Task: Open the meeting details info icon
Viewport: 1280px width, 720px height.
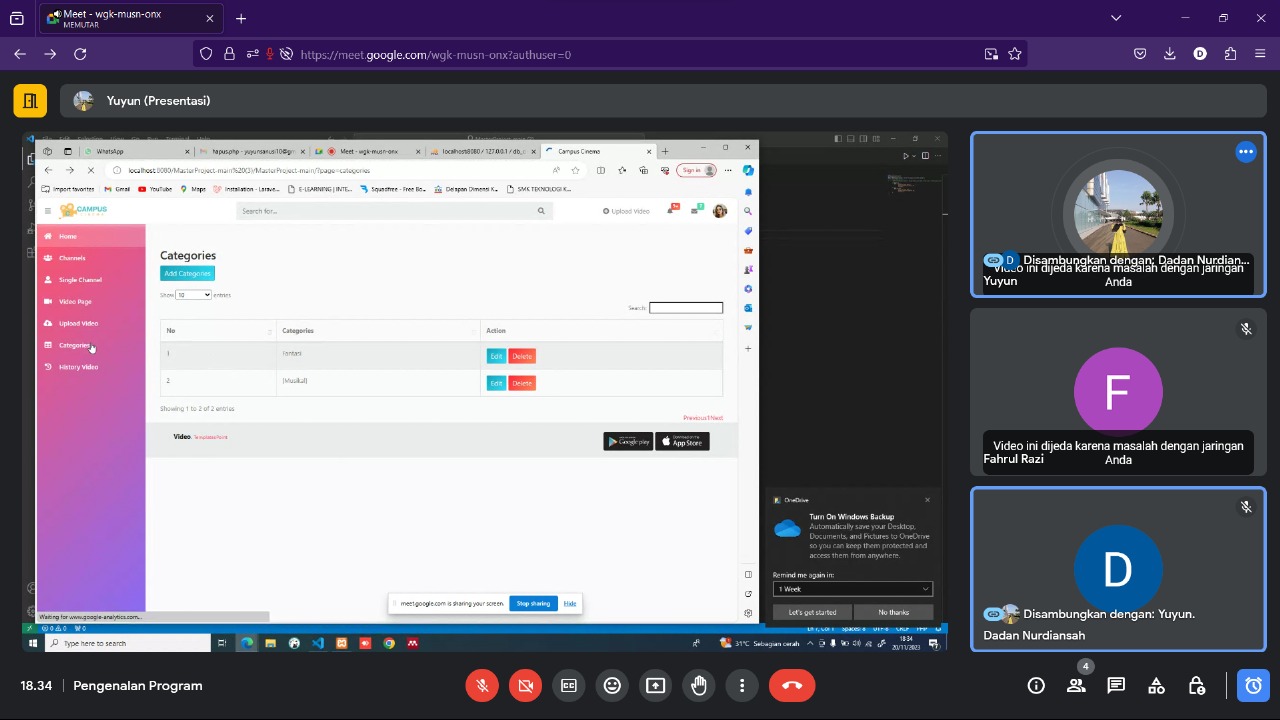Action: [x=1036, y=686]
